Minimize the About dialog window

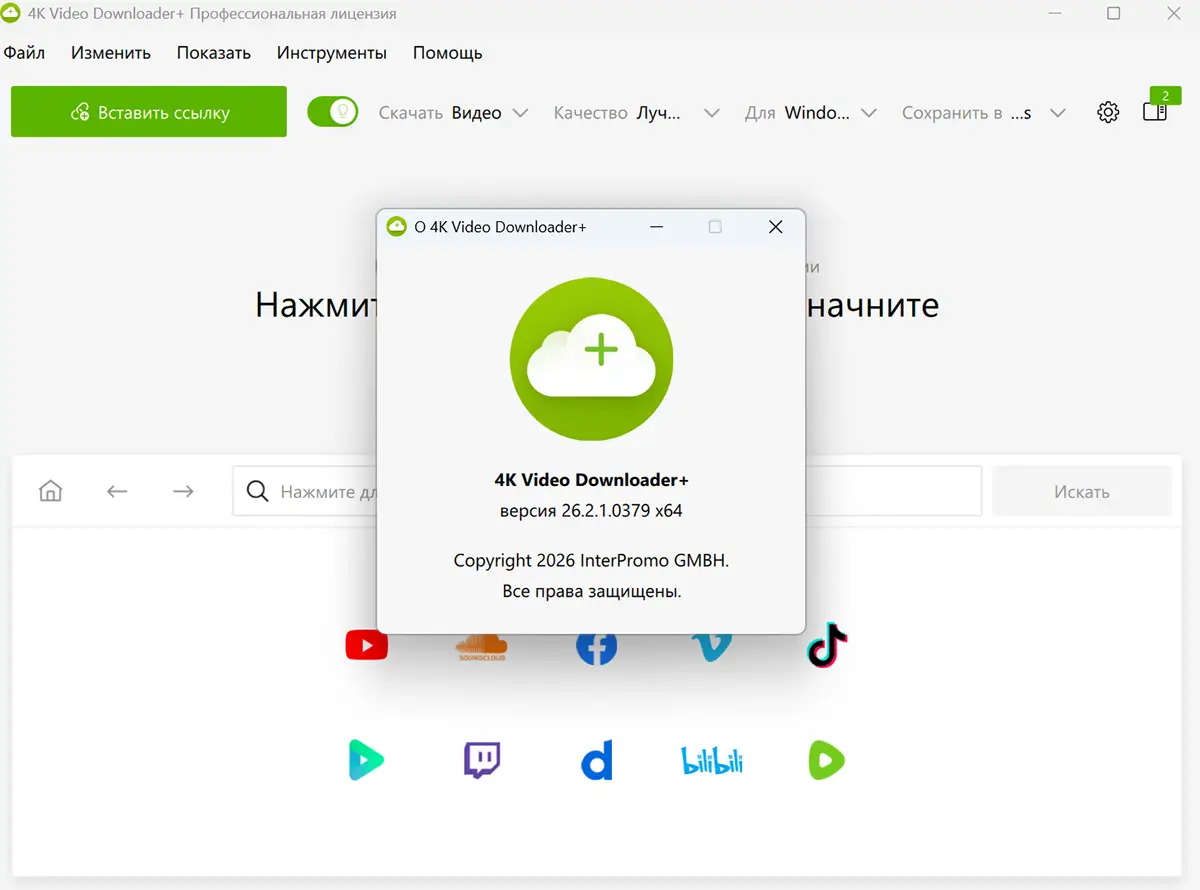point(656,227)
